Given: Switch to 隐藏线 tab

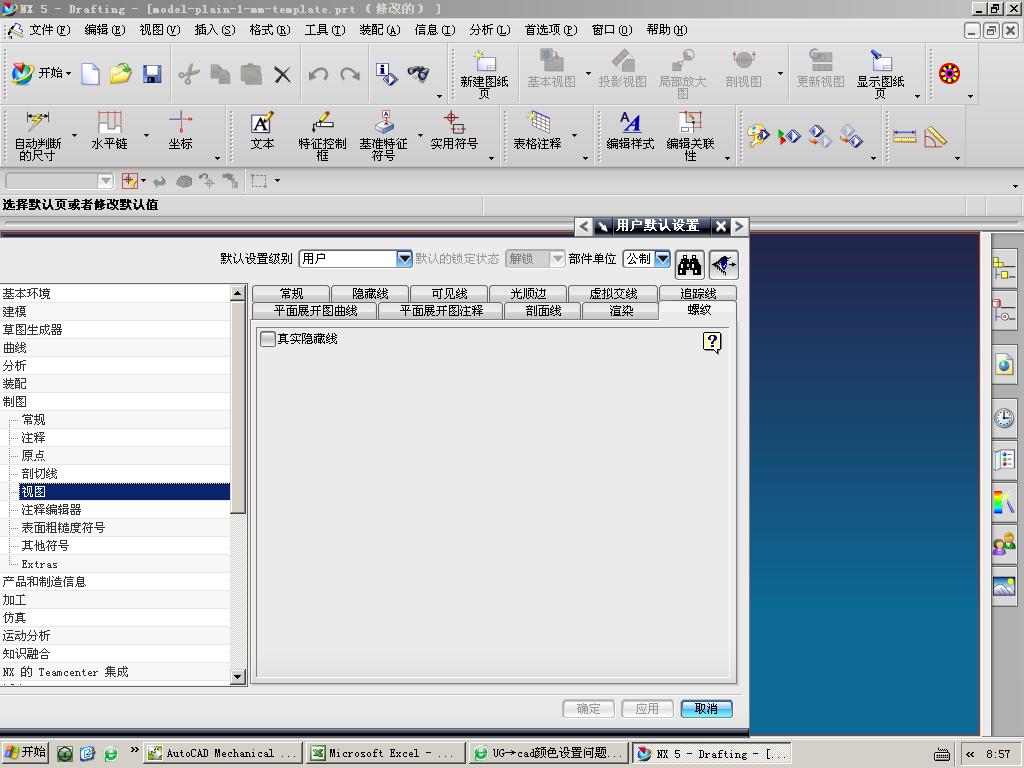Looking at the screenshot, I should point(370,294).
